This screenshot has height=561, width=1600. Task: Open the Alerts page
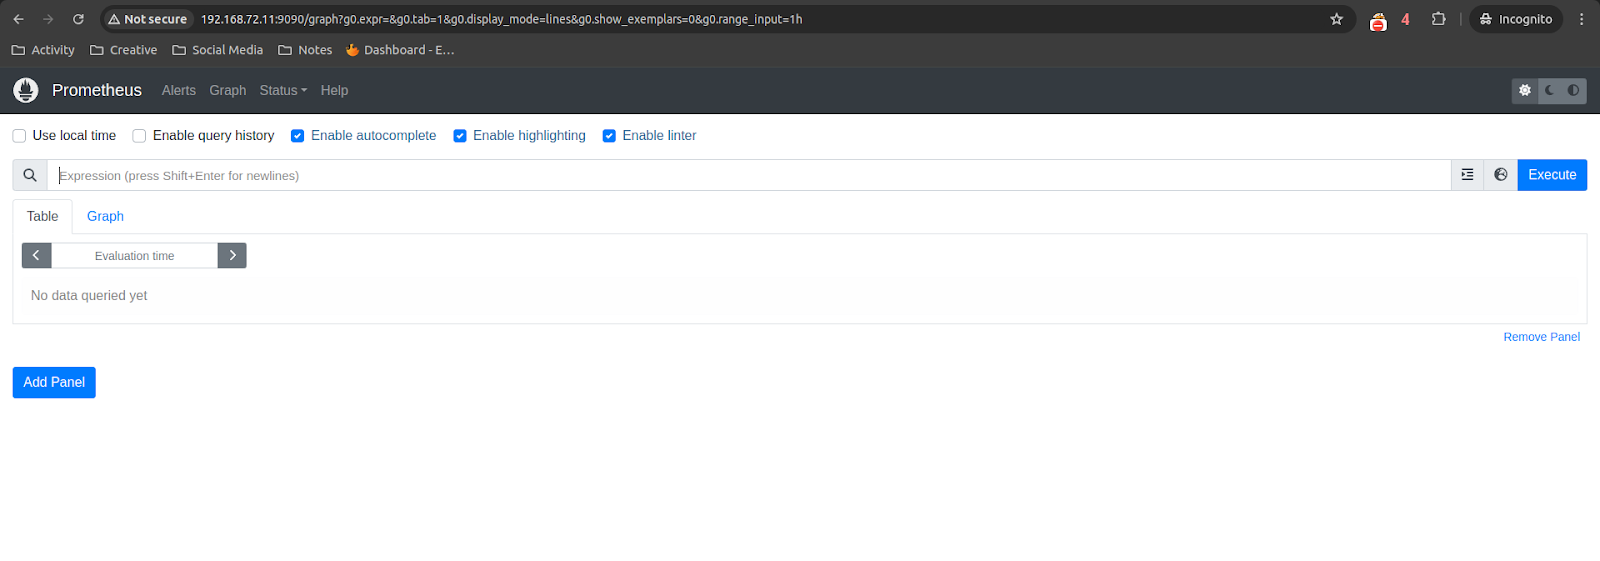click(179, 90)
